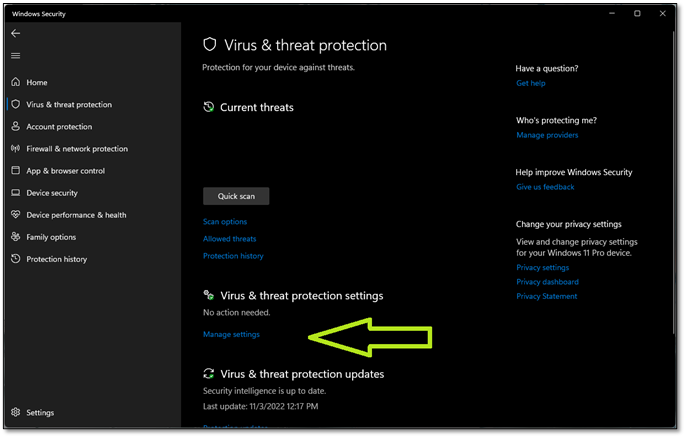Select Virus & threat protection in sidebar
Image resolution: width=686 pixels, height=438 pixels.
(69, 104)
